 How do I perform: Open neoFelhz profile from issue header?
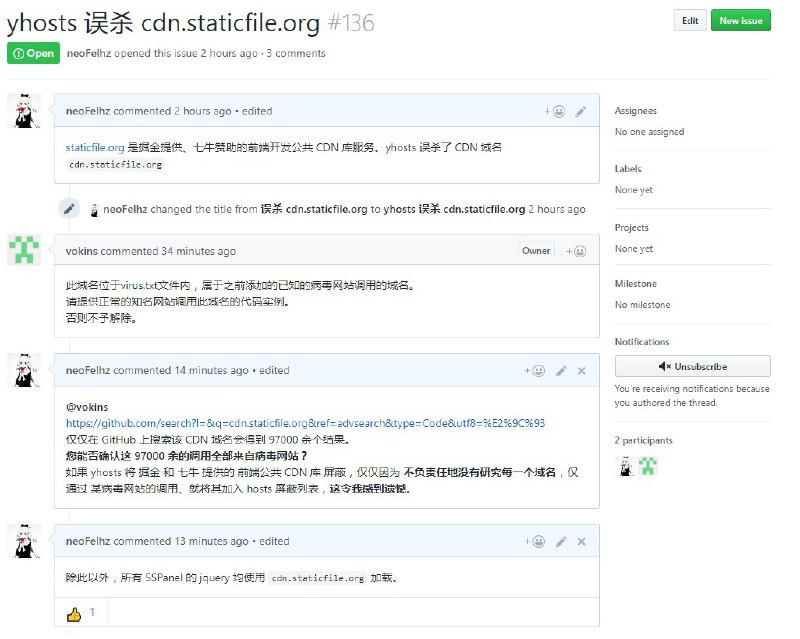click(x=89, y=53)
